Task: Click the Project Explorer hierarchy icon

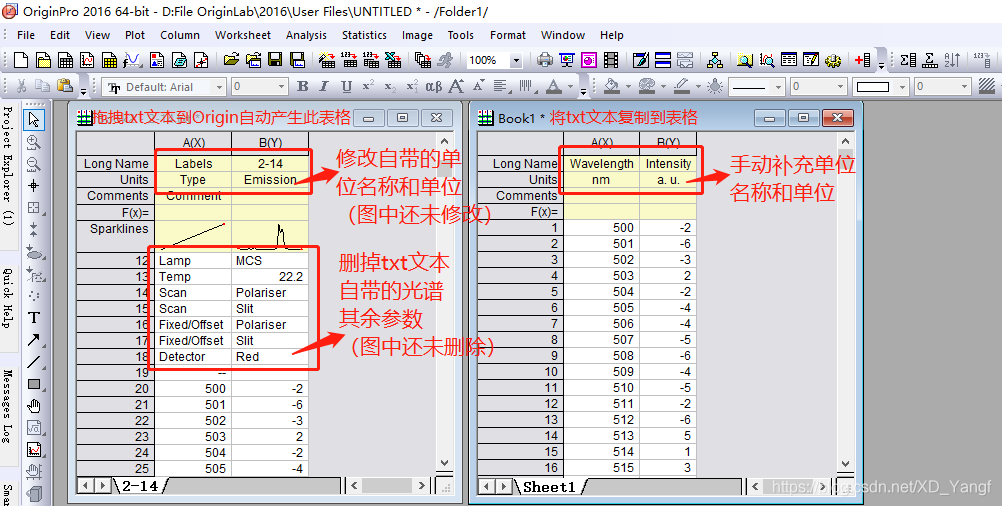Action: [715, 61]
